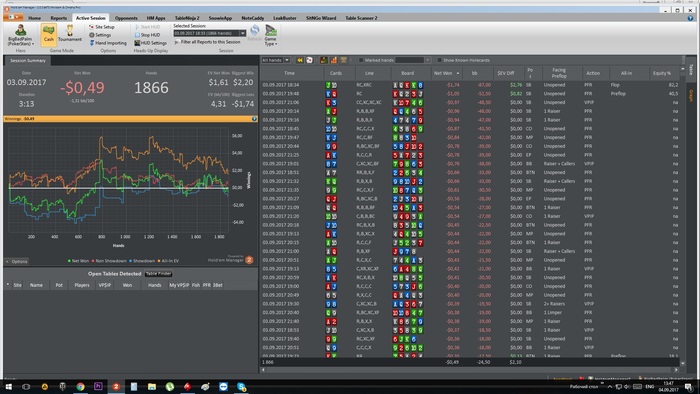Click the winnings bar help icon
Screen dimensions: 700x394
[254, 119]
